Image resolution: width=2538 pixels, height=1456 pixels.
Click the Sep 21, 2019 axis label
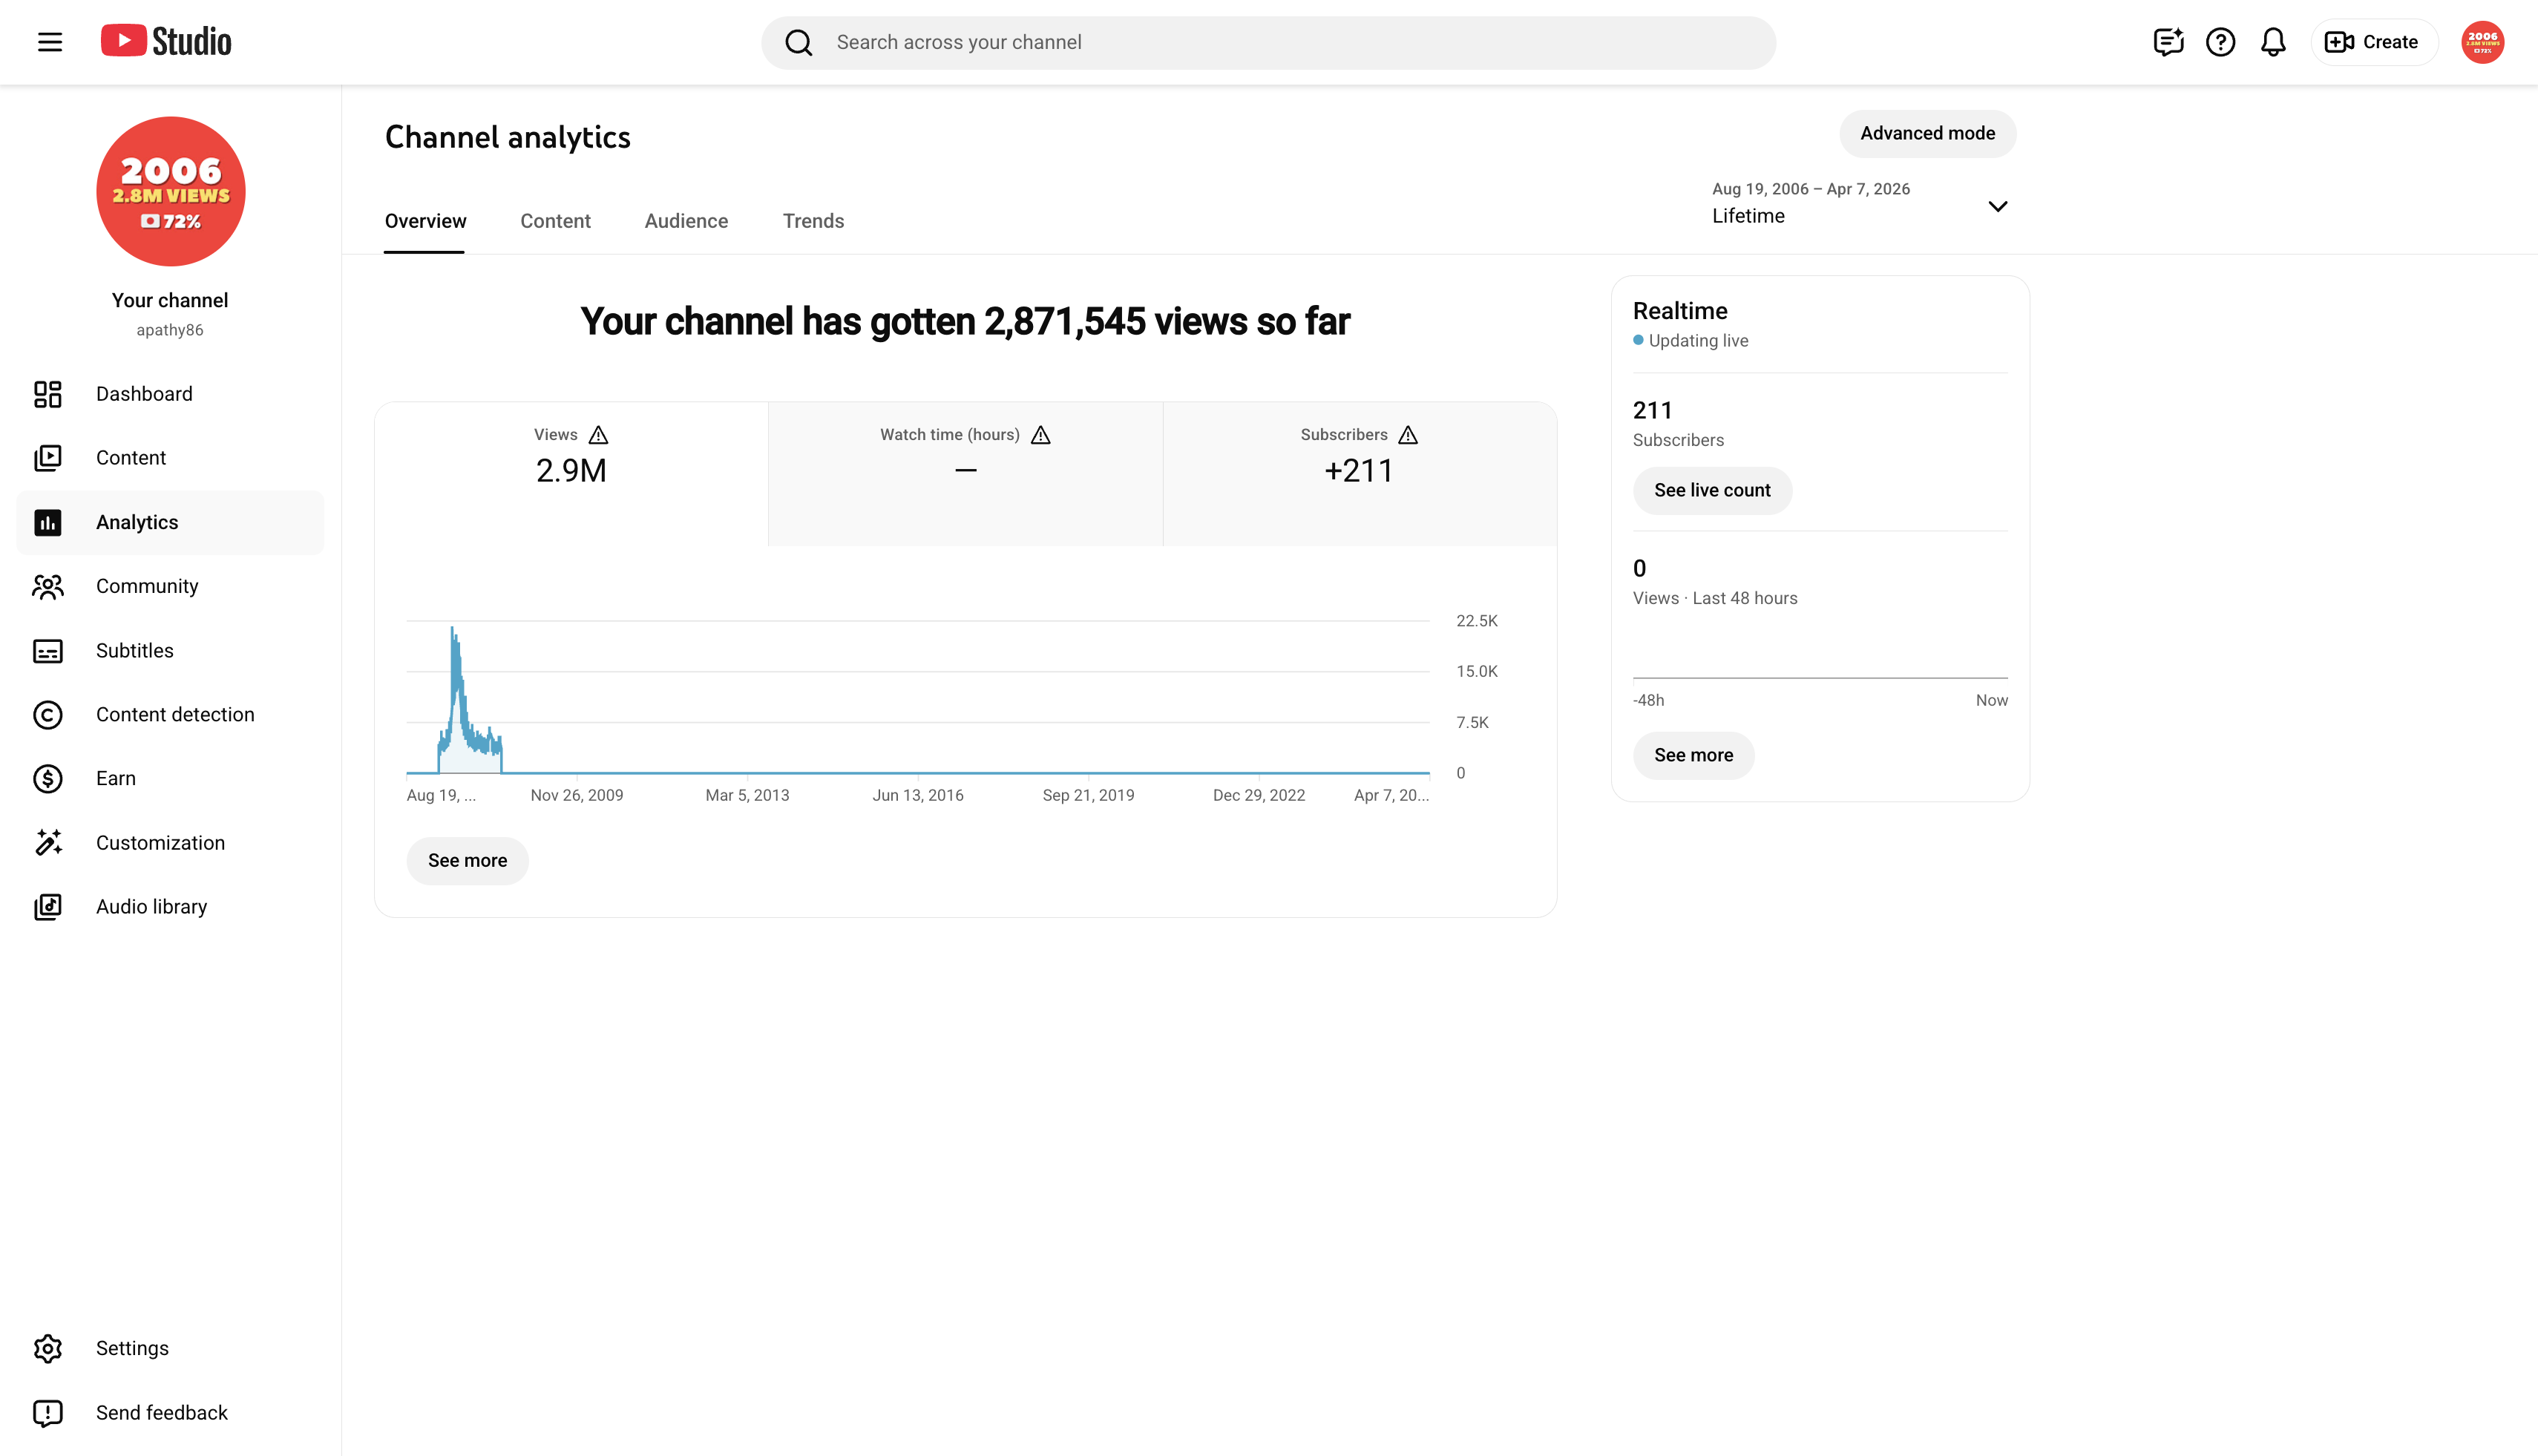(x=1088, y=796)
